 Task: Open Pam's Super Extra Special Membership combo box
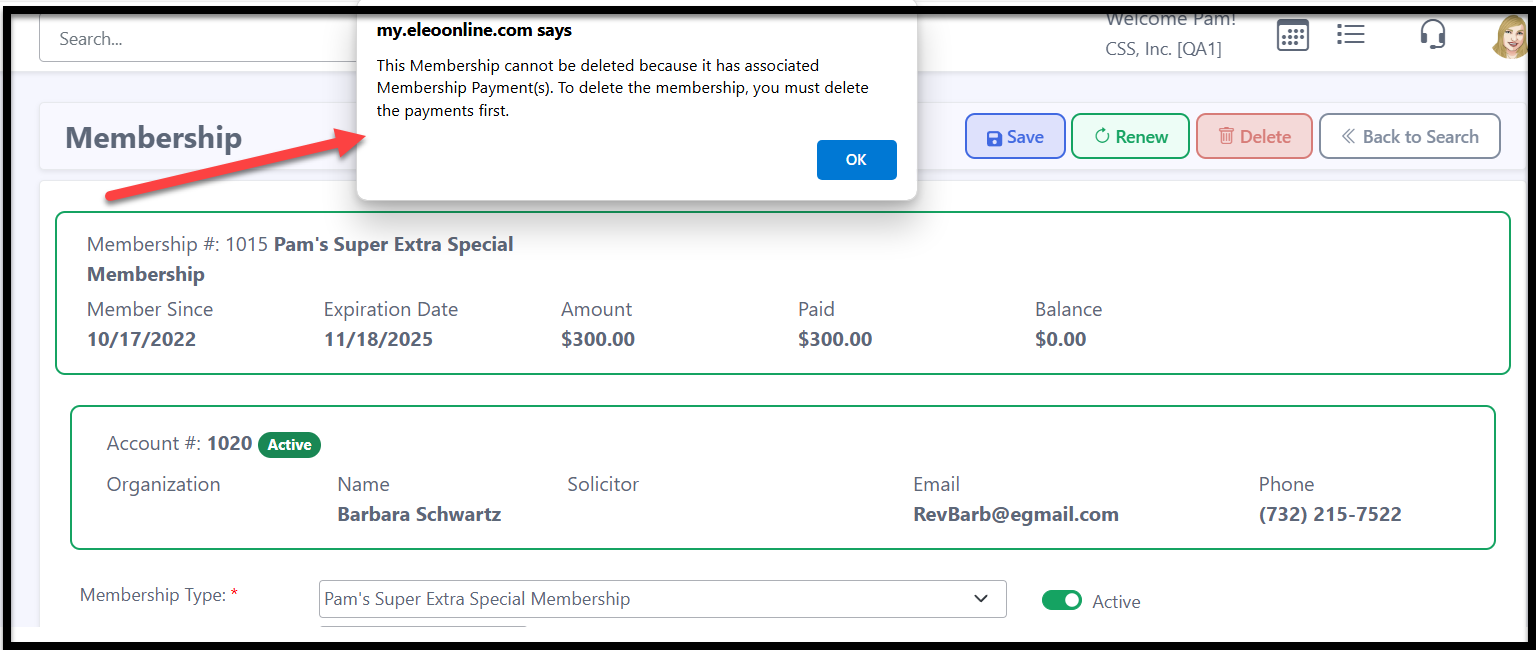[663, 599]
